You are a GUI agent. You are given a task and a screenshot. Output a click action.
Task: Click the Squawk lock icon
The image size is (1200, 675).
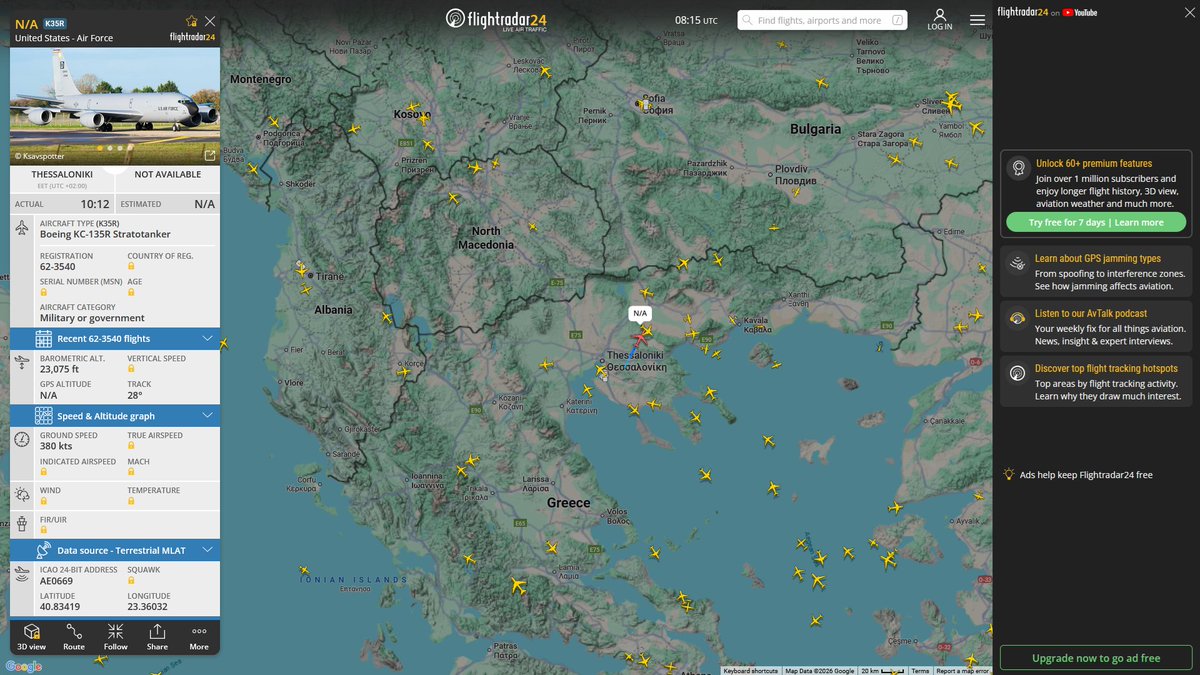(x=132, y=580)
